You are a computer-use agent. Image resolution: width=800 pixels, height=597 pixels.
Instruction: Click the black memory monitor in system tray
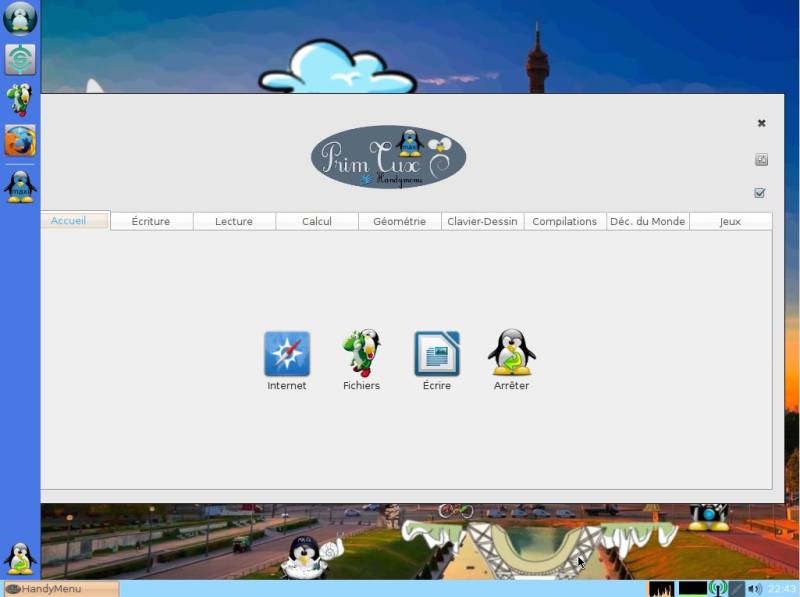coord(692,589)
